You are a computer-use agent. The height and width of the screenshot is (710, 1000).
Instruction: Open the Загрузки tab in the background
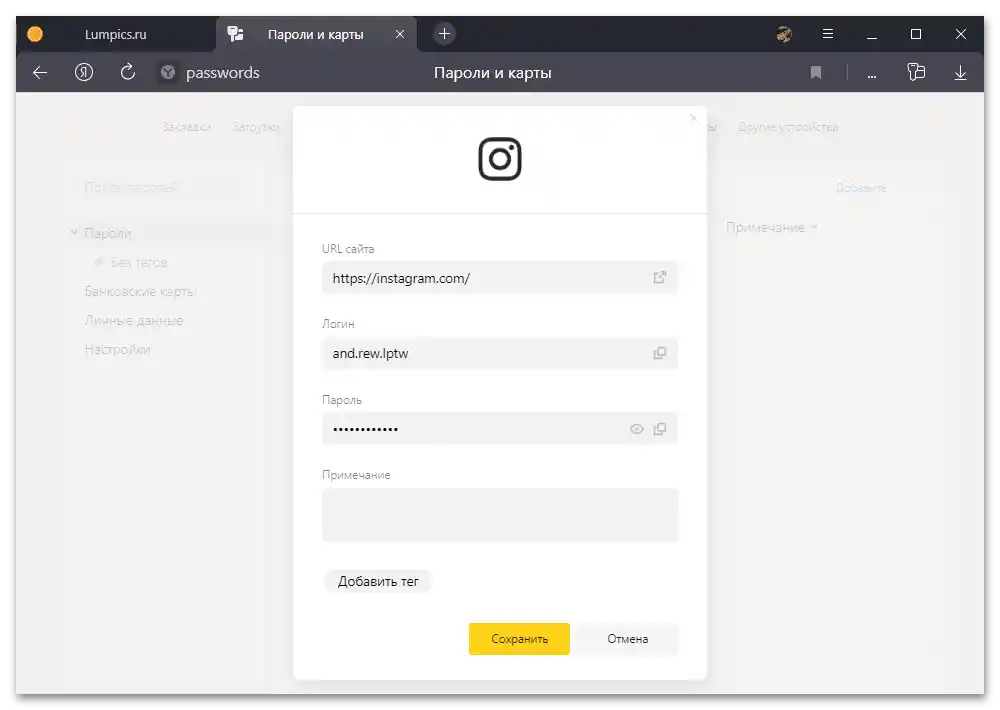(x=256, y=127)
